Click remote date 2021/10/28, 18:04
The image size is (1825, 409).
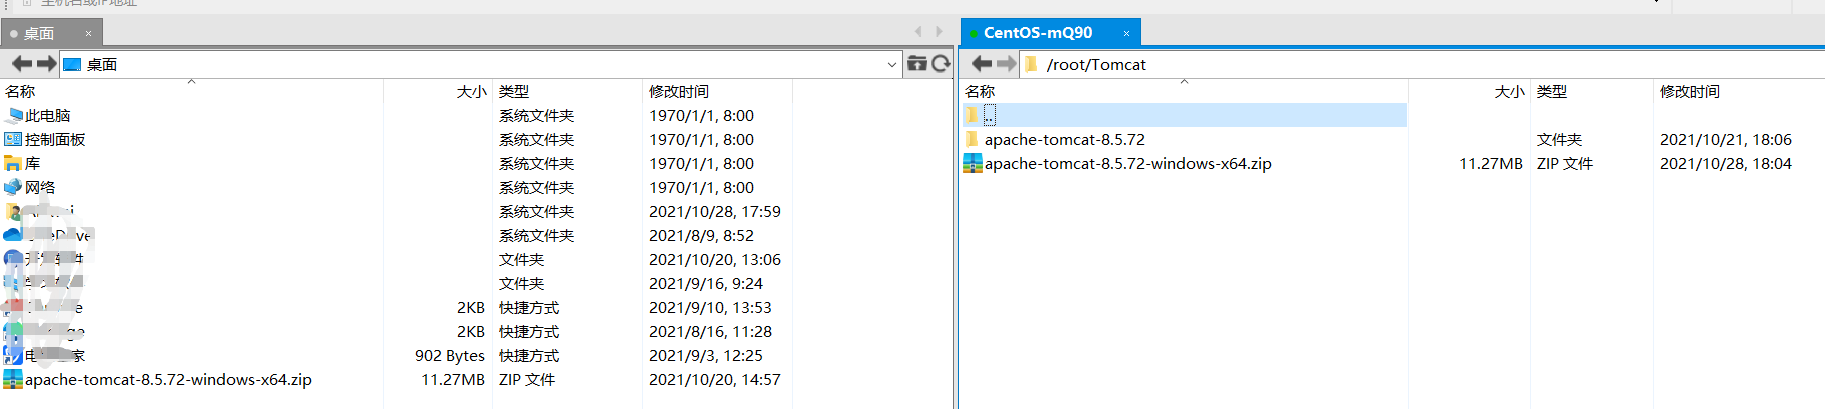tap(1726, 164)
